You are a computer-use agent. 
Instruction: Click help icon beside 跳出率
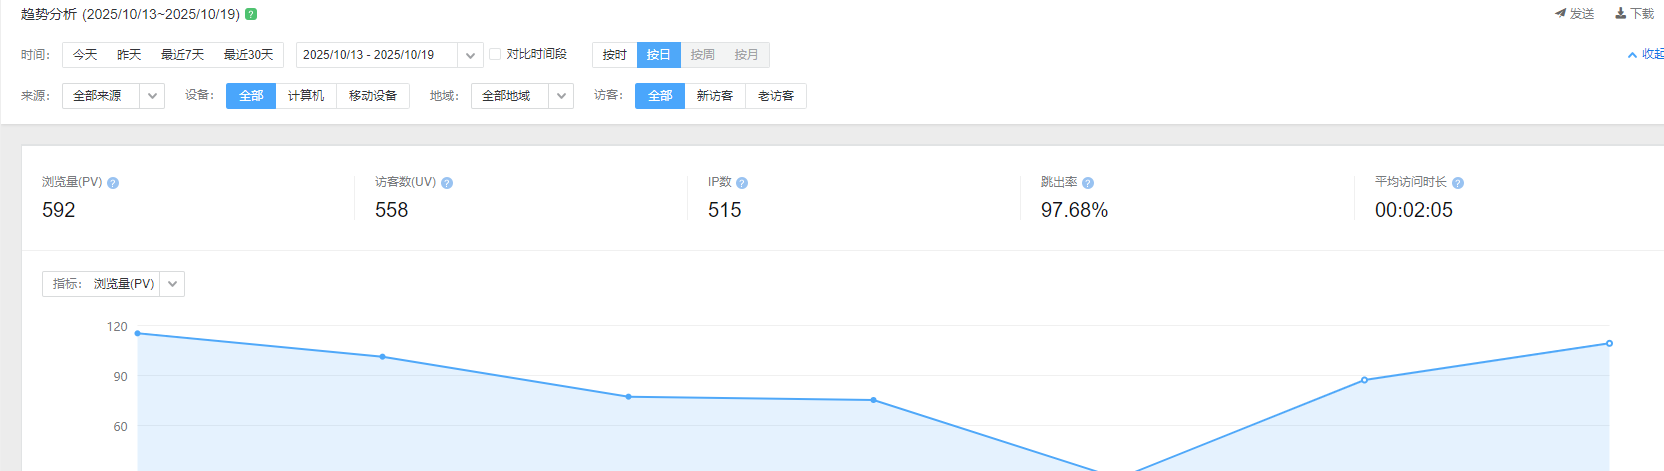1088,183
